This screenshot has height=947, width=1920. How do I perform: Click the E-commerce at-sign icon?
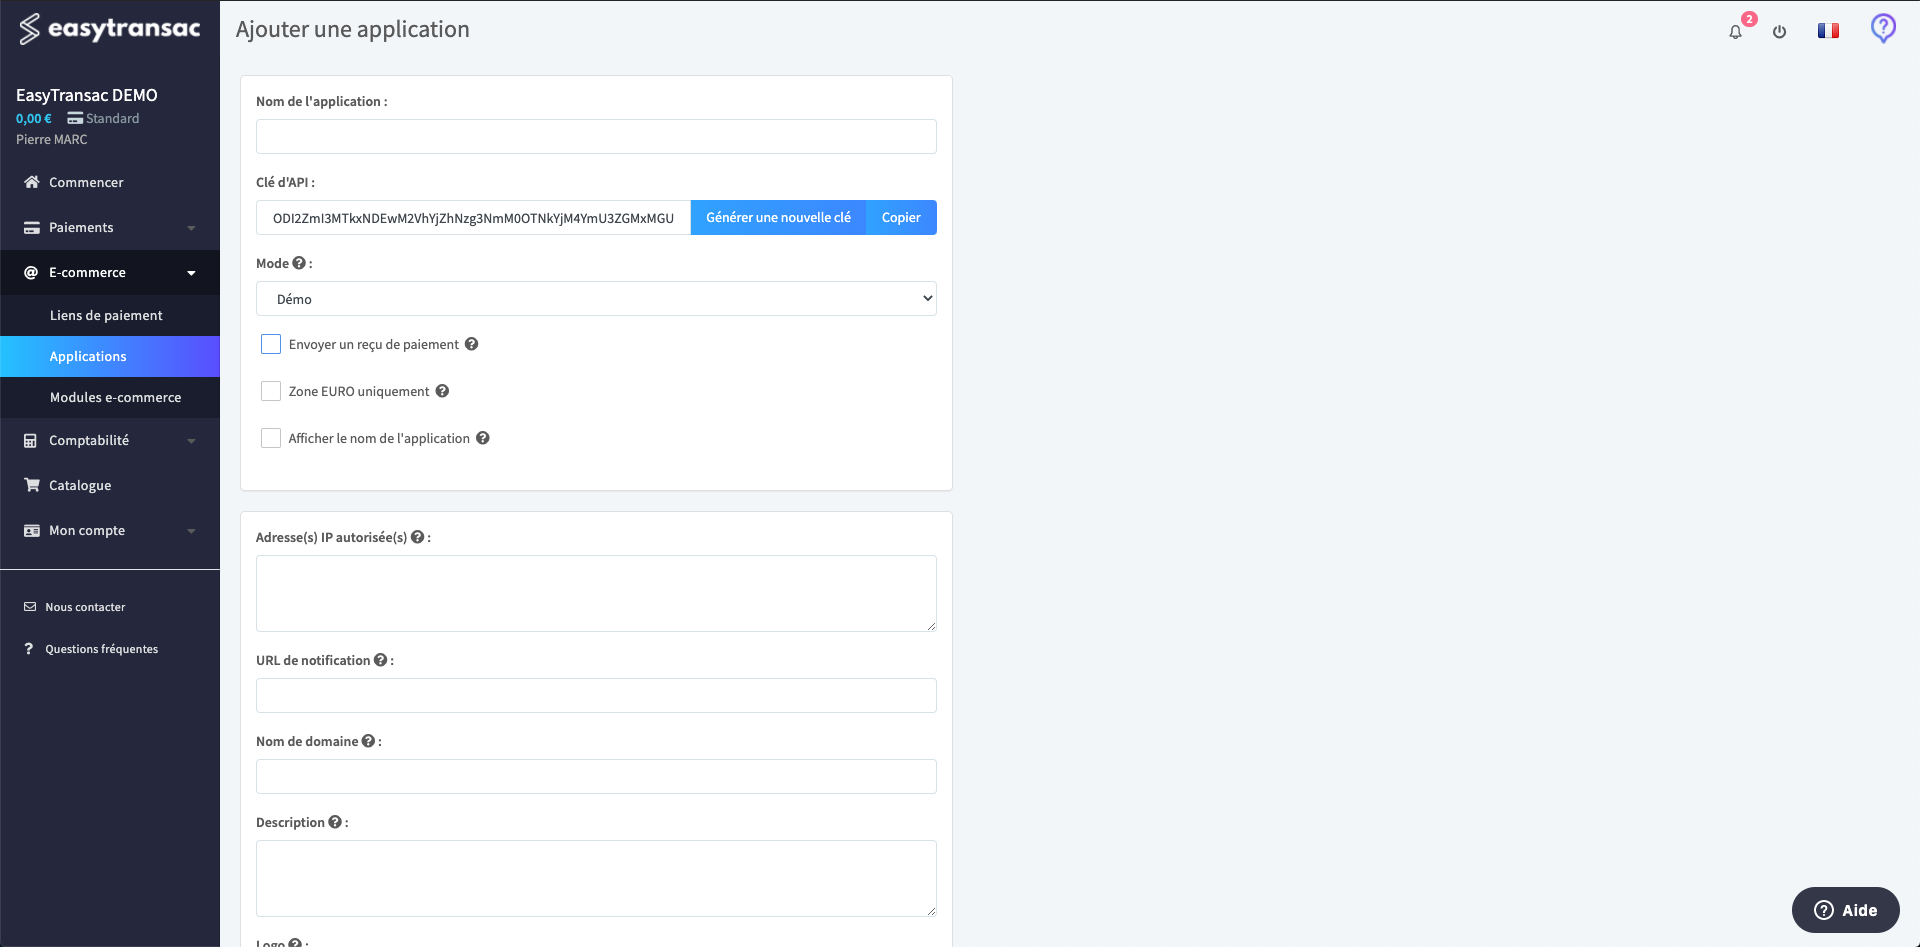pyautogui.click(x=31, y=272)
